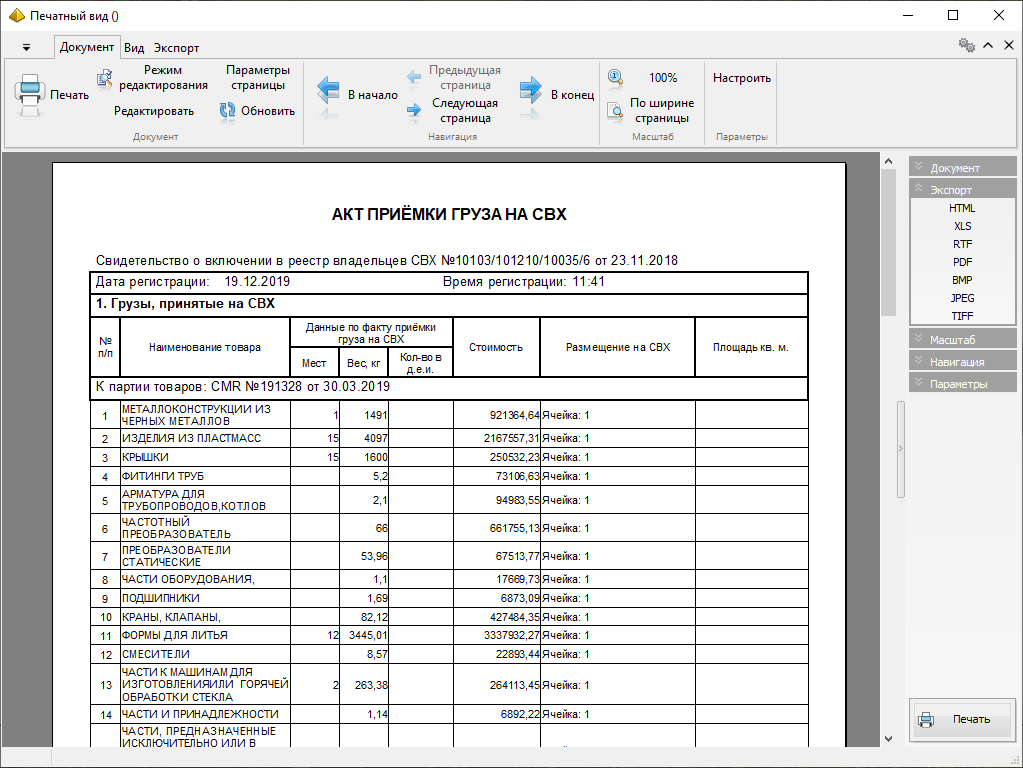Expand the Навигация side panel section
Screen dimensions: 1023x768
[963, 361]
